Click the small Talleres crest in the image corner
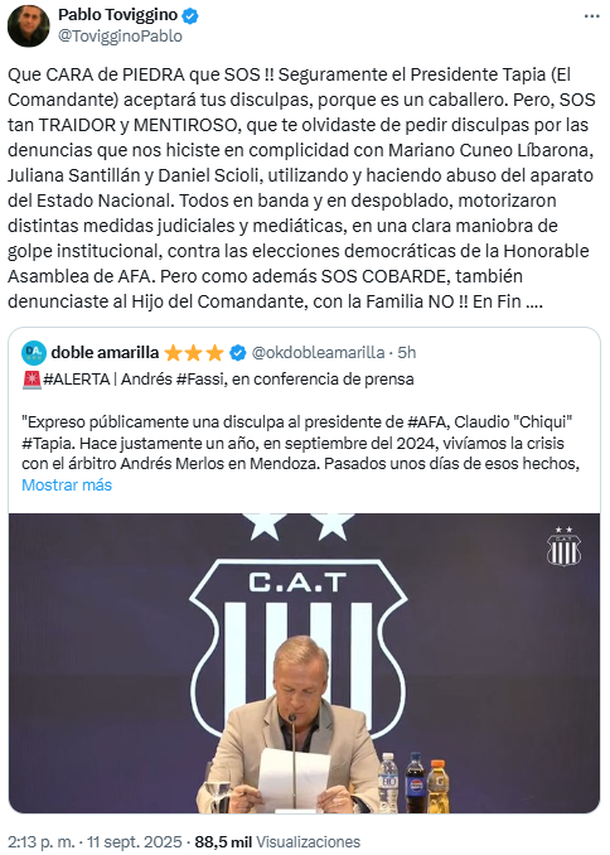The height and width of the screenshot is (855, 610). pos(563,546)
